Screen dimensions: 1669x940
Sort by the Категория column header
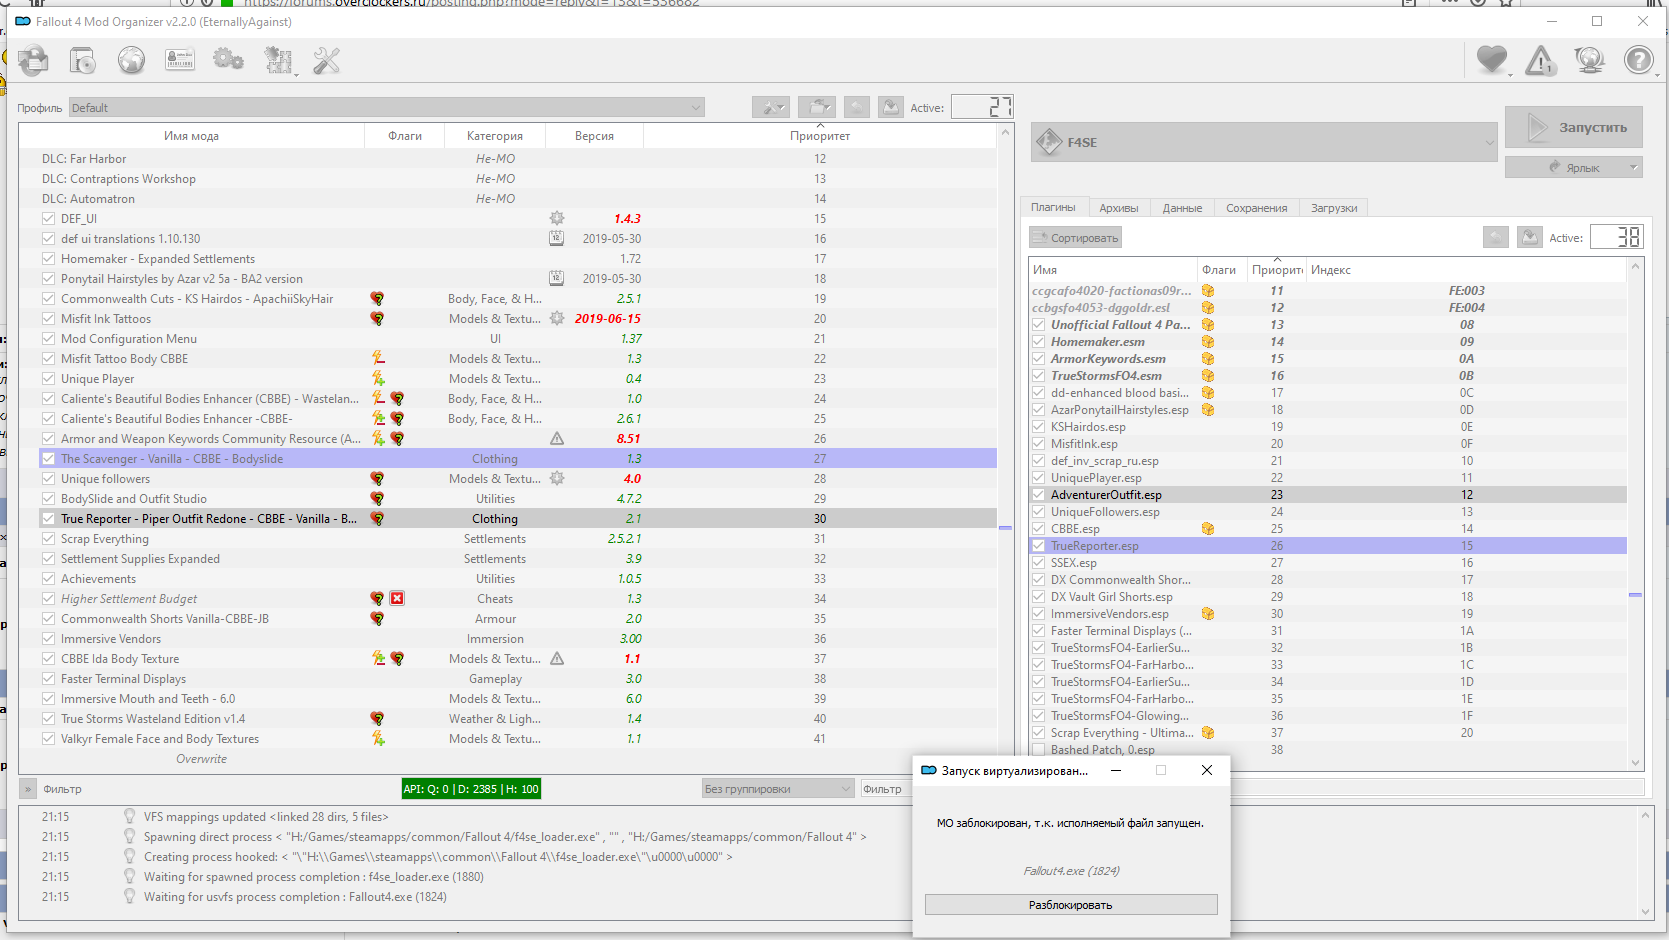[x=495, y=136]
